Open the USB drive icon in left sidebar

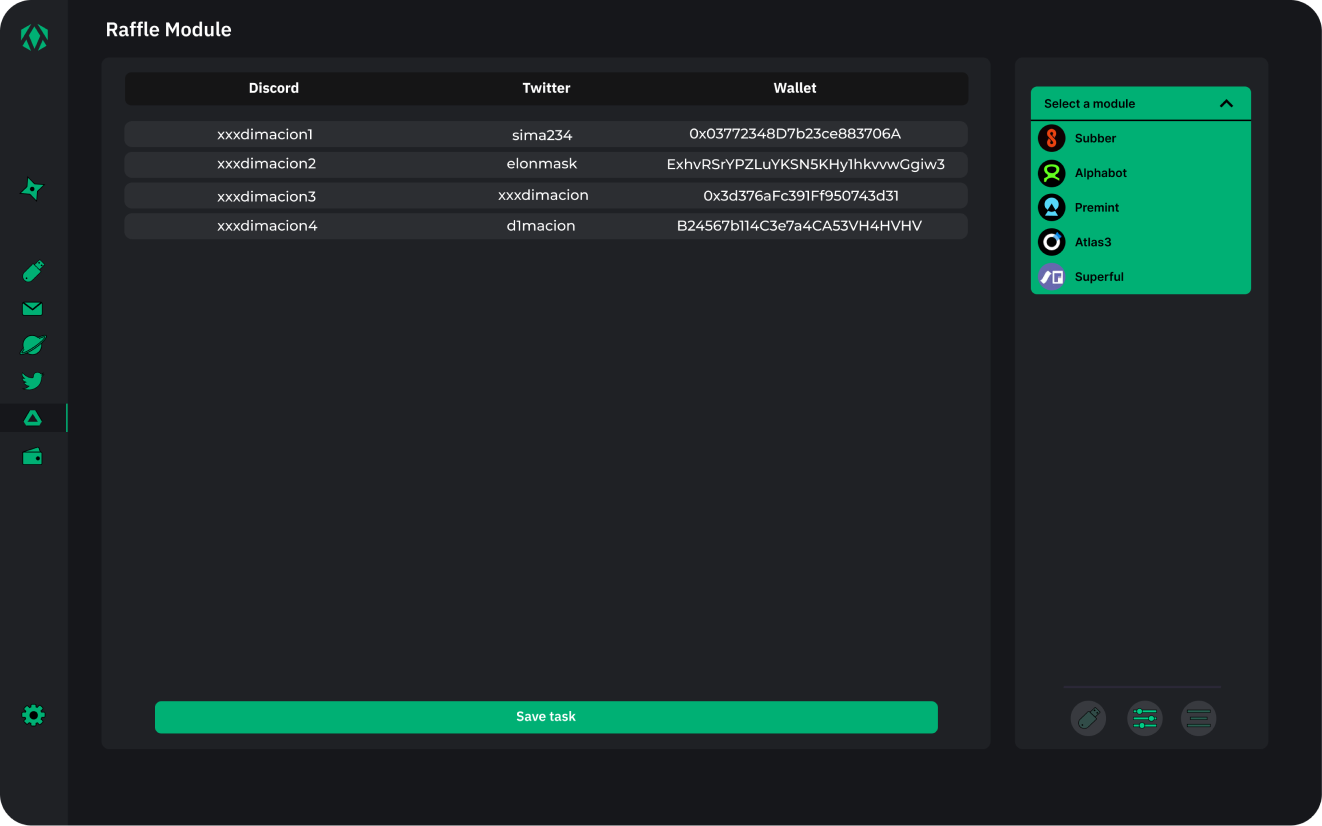[x=32, y=272]
